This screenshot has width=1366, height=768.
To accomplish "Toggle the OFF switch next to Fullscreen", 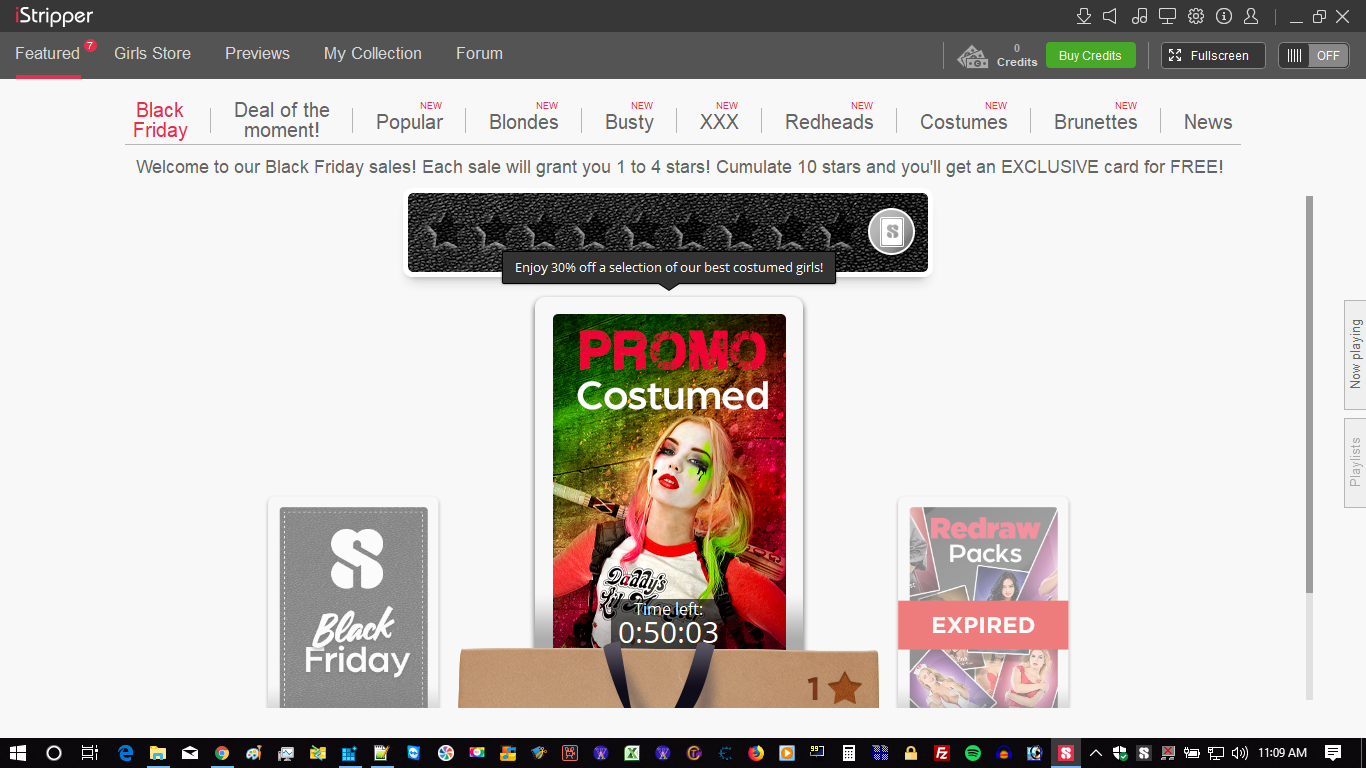I will point(1313,56).
